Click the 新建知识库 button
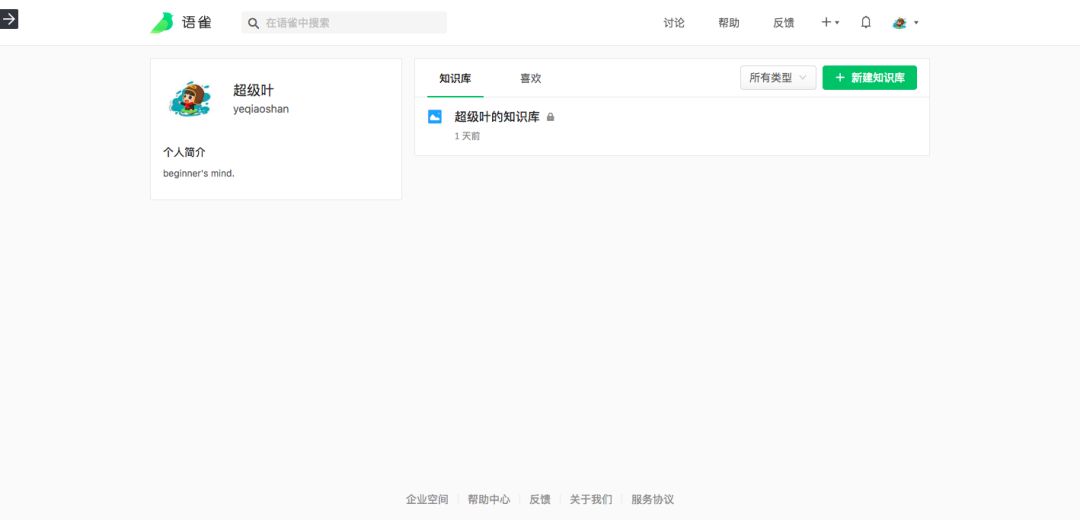The width and height of the screenshot is (1080, 520). click(869, 78)
